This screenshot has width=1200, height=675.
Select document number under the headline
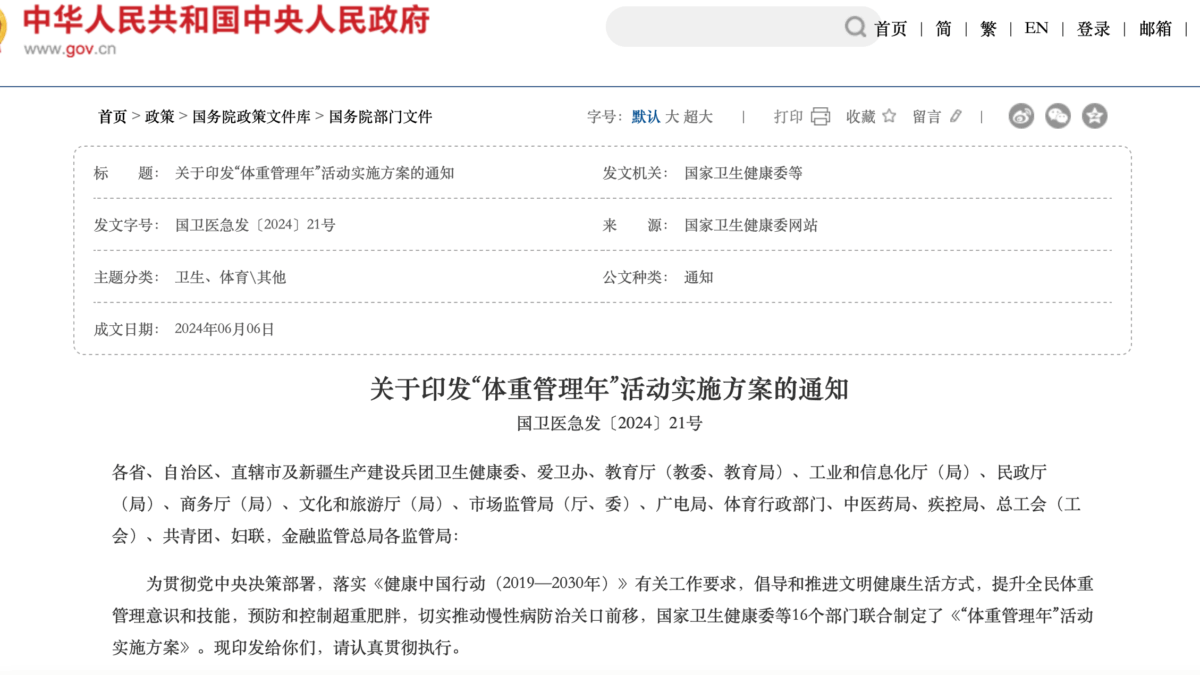click(610, 423)
